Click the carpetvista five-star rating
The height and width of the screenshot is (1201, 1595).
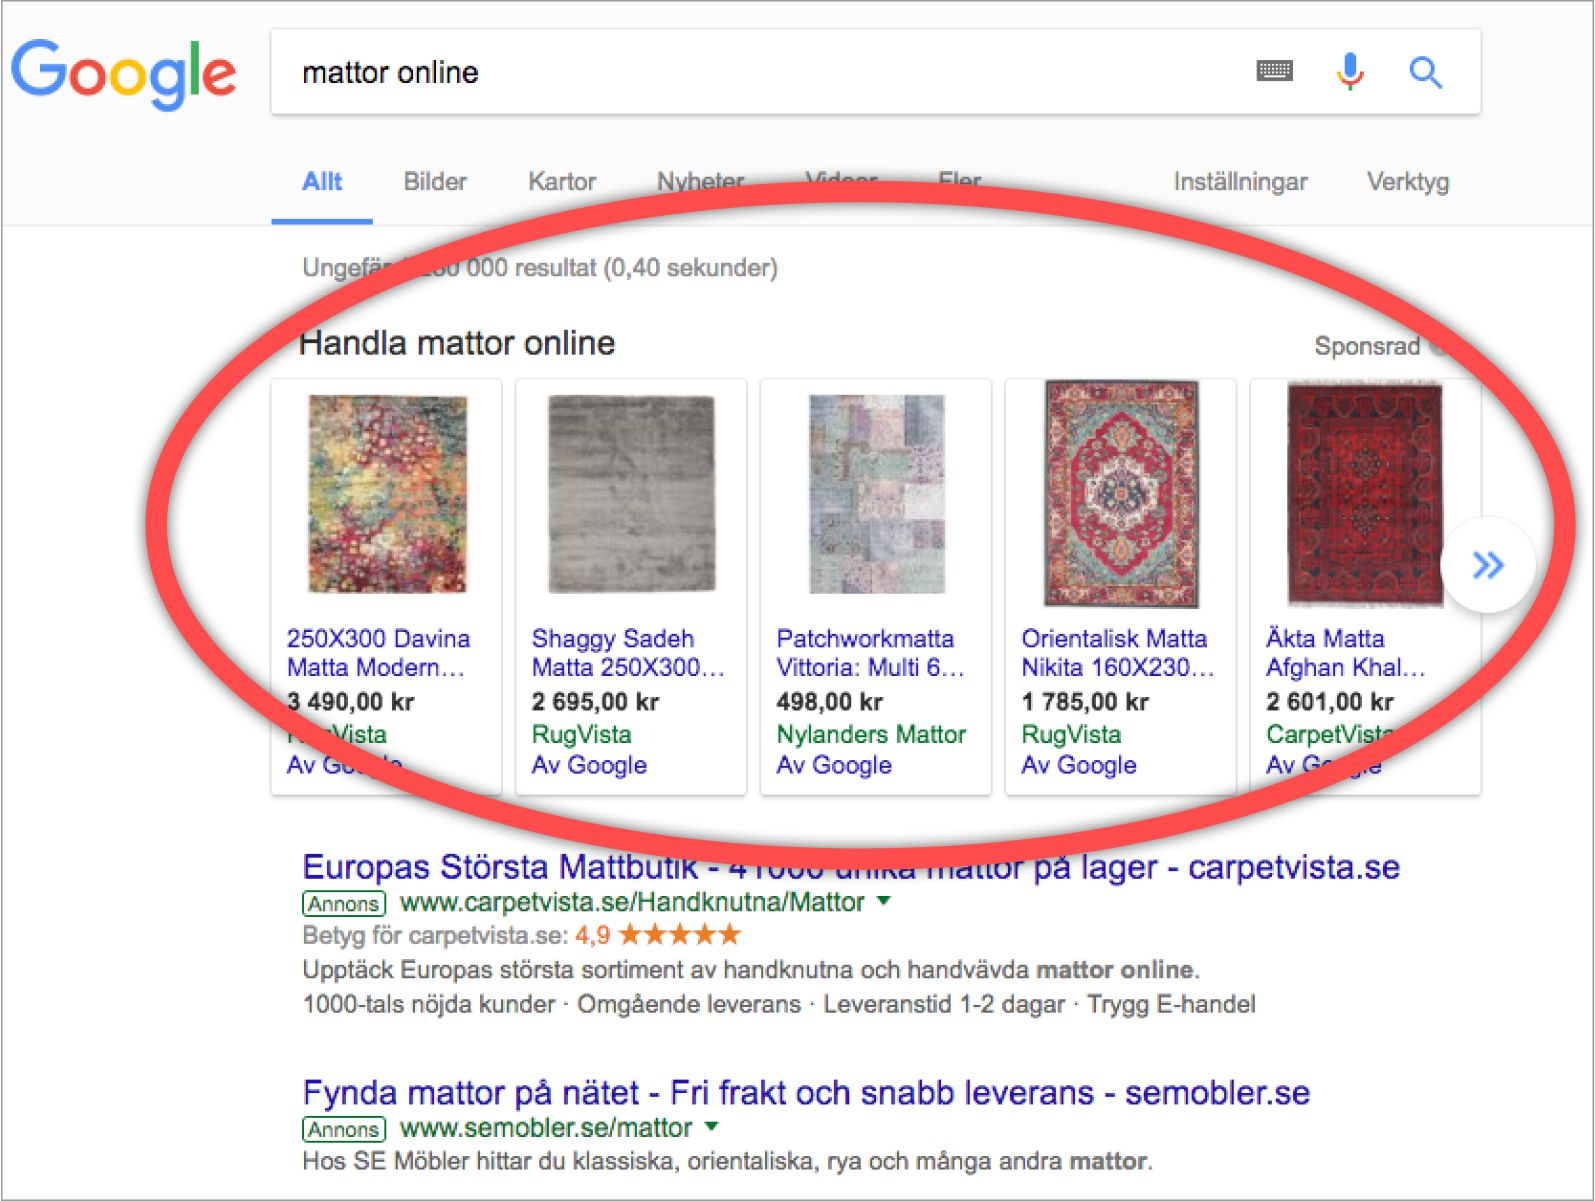(680, 935)
